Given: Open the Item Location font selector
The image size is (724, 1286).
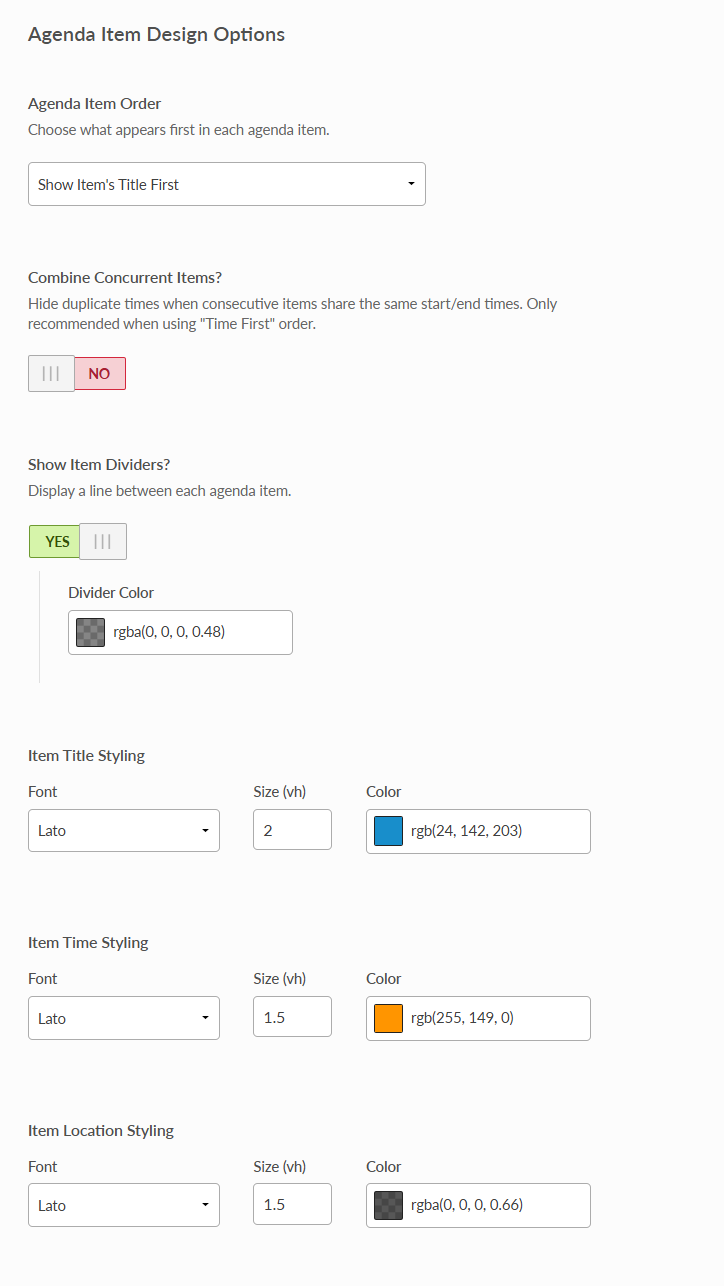Looking at the screenshot, I should (x=123, y=1205).
